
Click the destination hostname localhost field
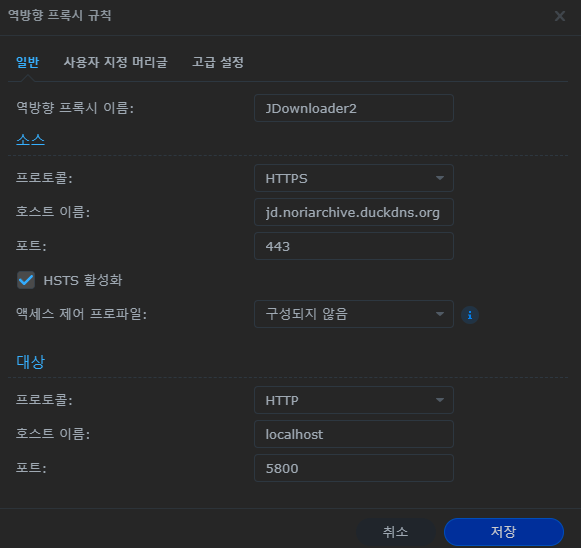click(x=354, y=434)
